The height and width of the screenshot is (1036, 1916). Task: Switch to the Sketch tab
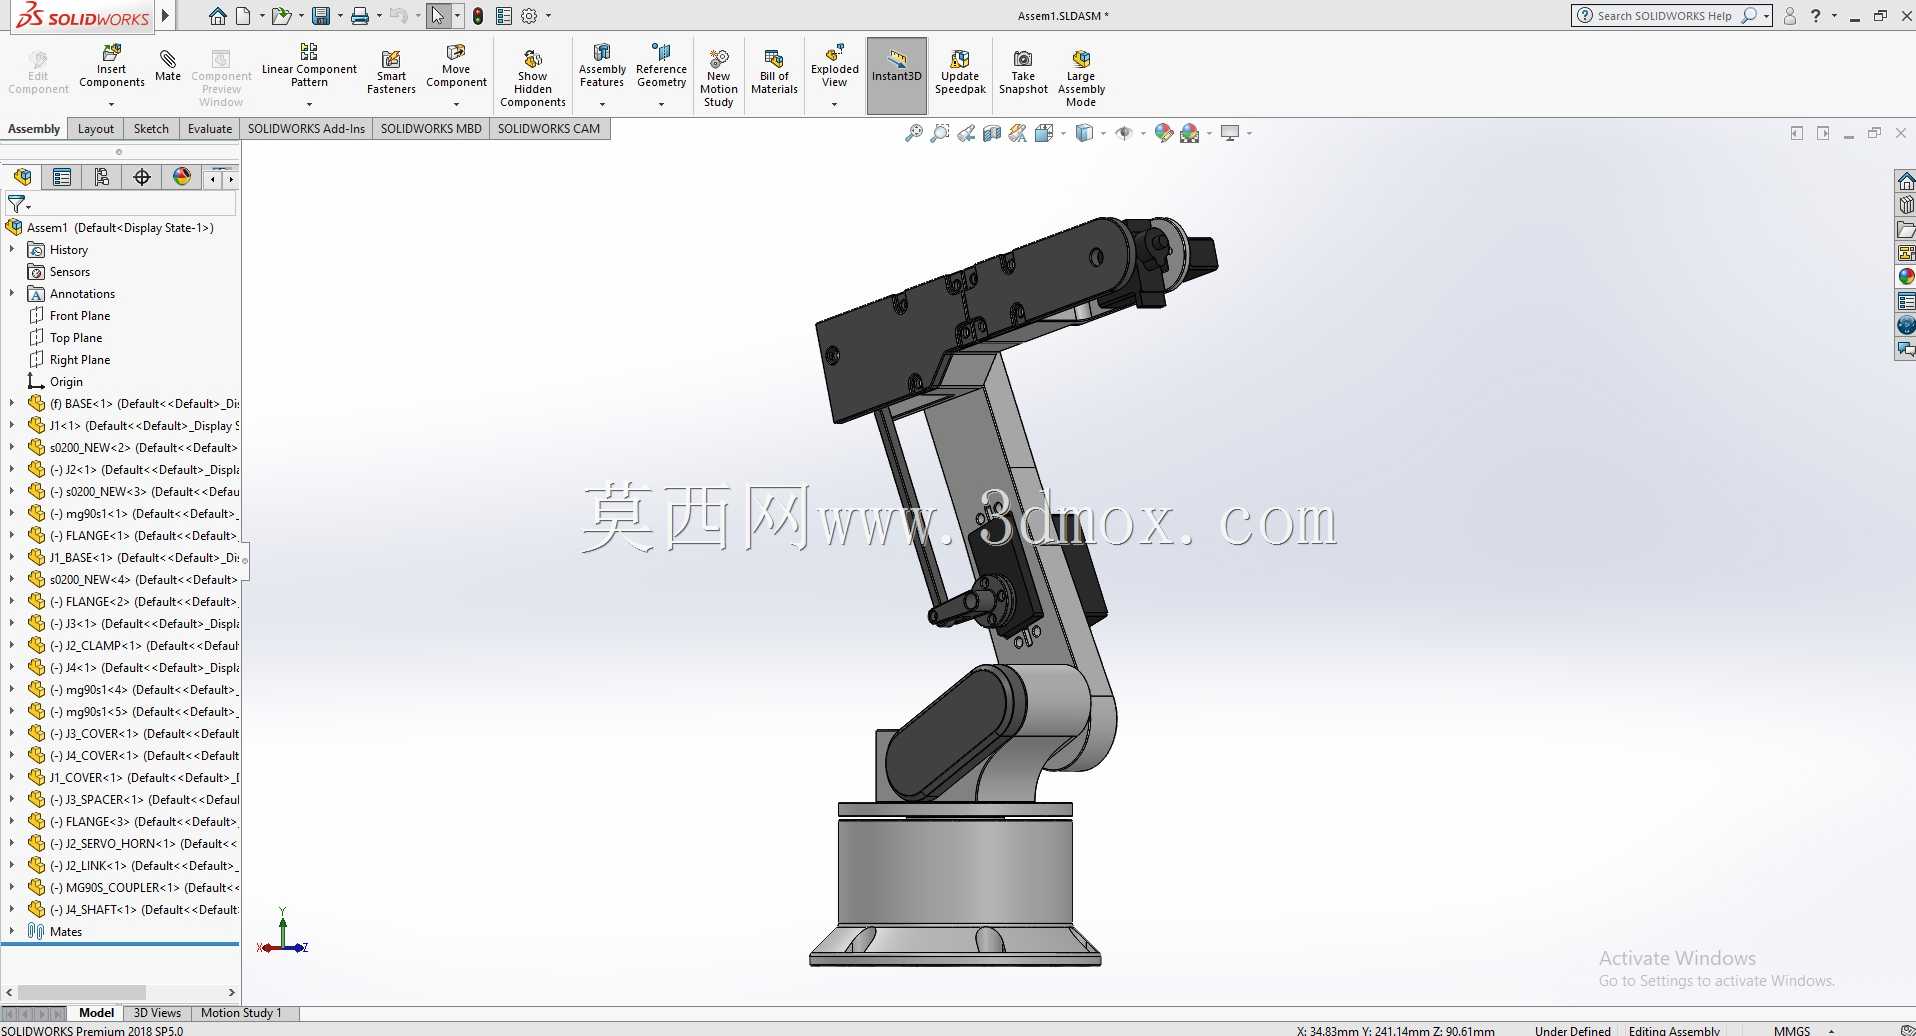click(x=151, y=129)
